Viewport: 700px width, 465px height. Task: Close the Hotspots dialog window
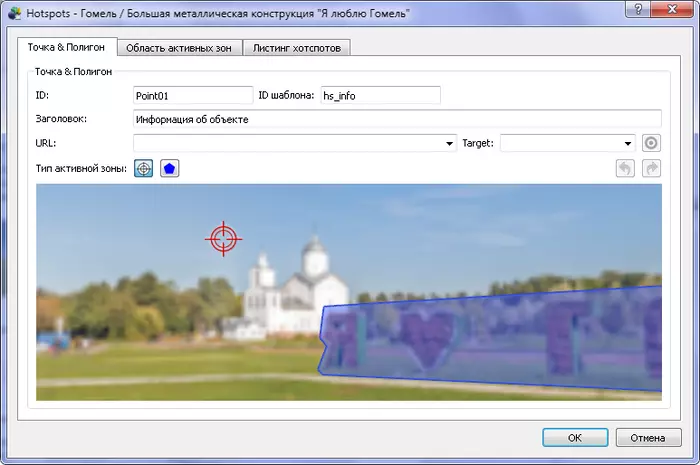[x=672, y=9]
